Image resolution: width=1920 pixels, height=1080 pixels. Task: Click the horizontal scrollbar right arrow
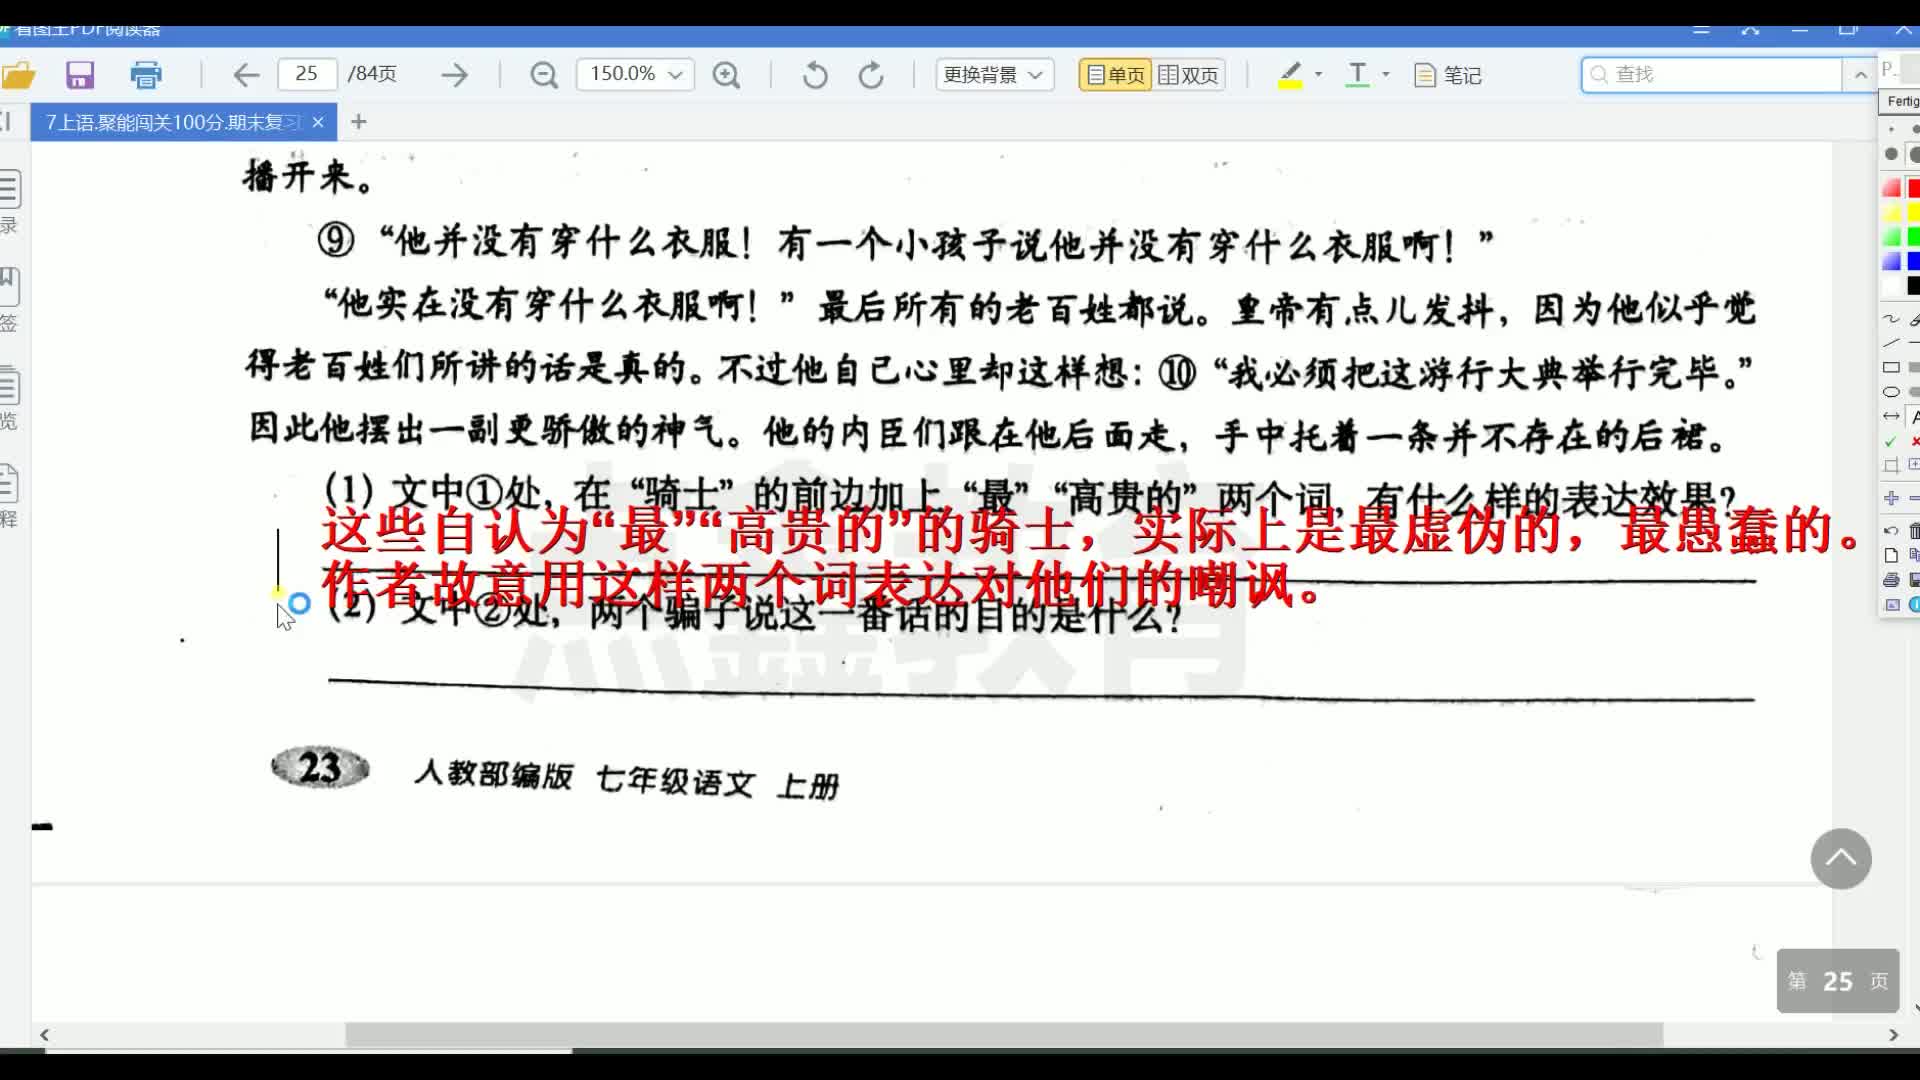[x=1893, y=1035]
